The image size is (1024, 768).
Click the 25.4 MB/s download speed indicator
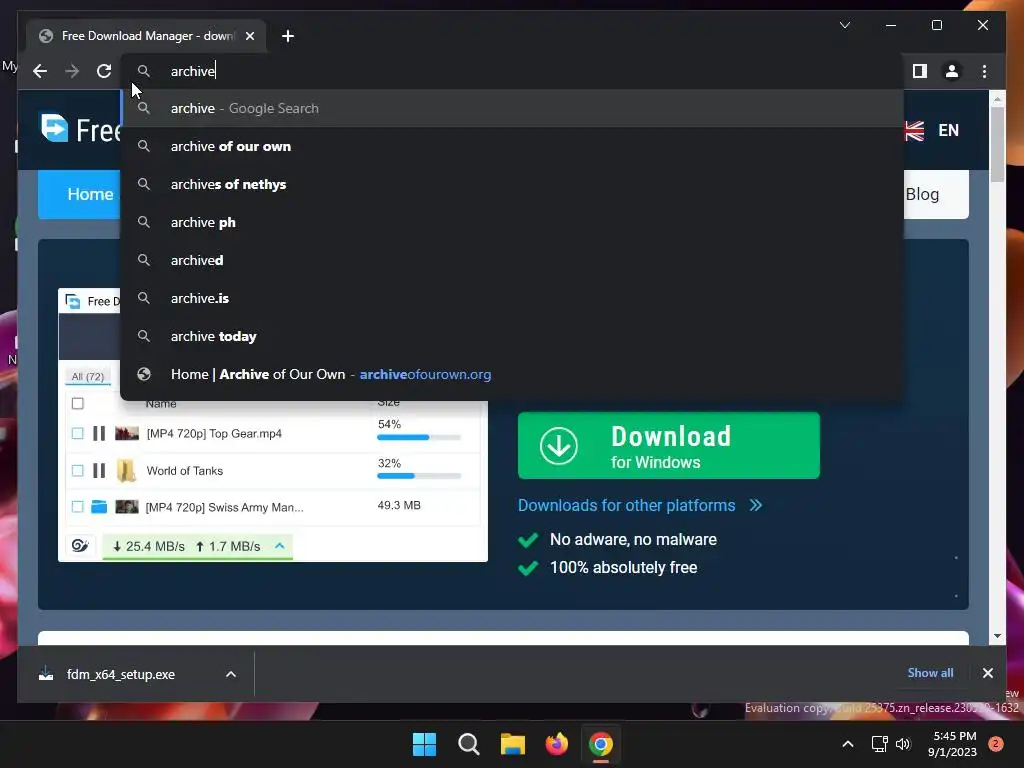149,547
